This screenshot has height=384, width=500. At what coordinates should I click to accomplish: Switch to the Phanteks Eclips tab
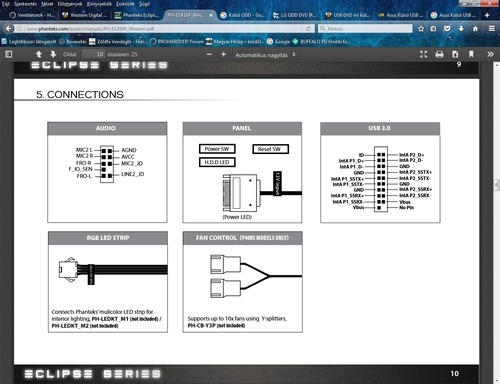tap(137, 15)
